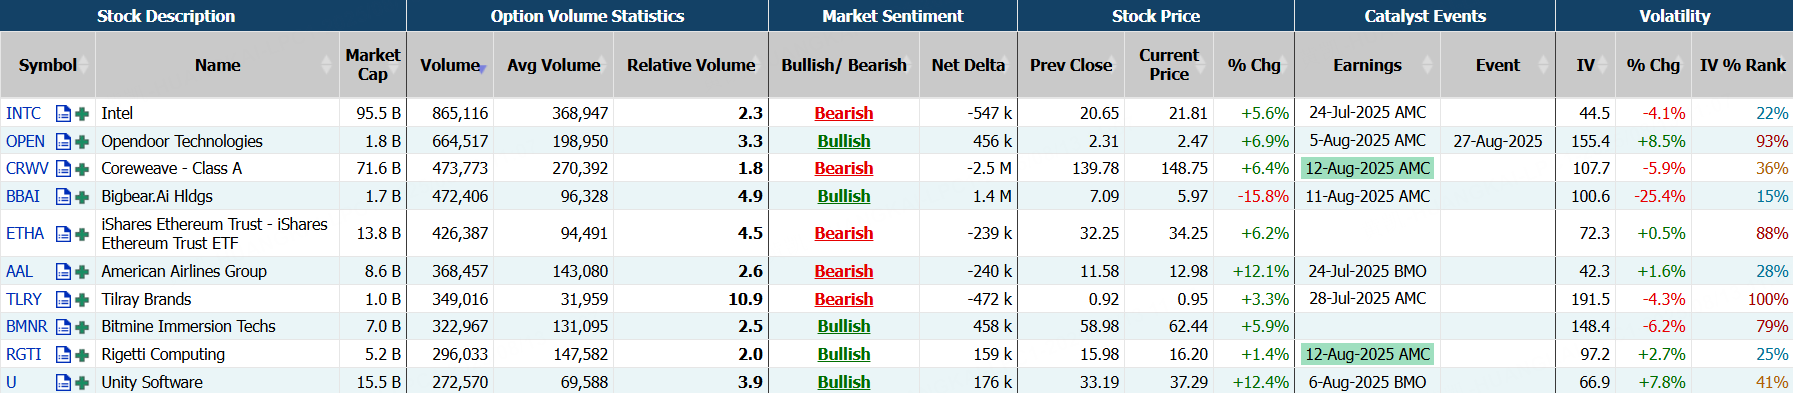Select the highlighted 12-Aug-2025 AMC earnings for CRWV

[x=1367, y=169]
